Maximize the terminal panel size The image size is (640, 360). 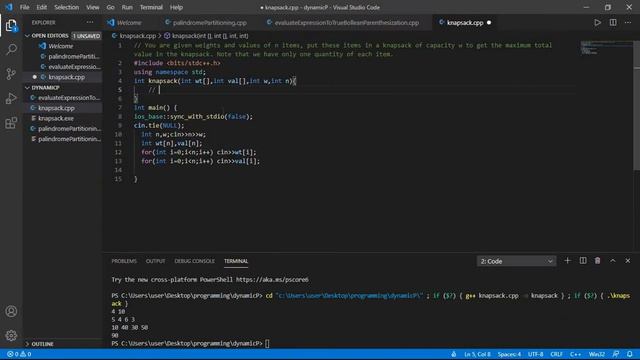[613, 261]
